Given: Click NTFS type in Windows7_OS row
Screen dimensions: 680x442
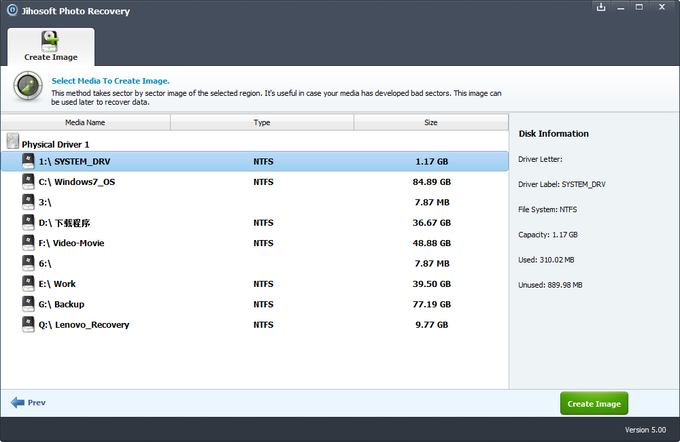Looking at the screenshot, I should [x=263, y=182].
